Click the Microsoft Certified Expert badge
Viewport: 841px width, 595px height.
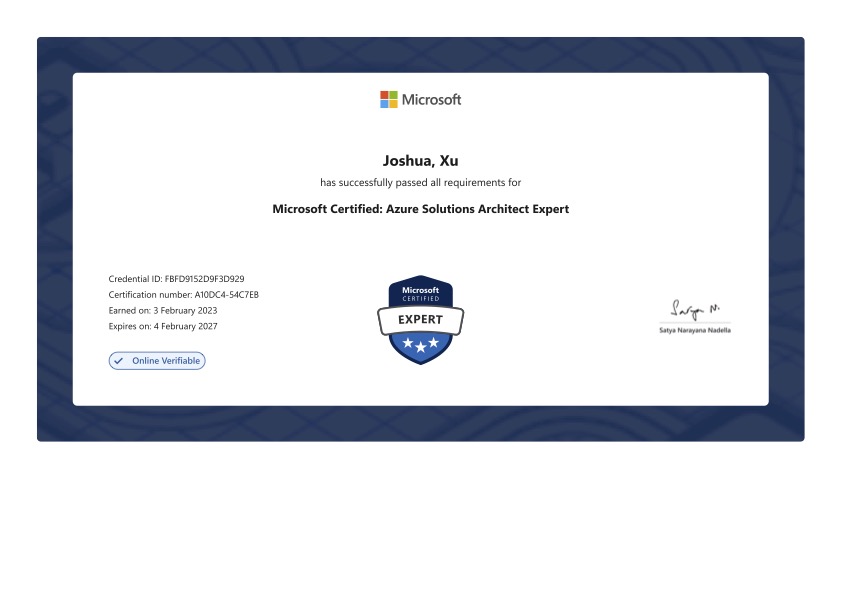pos(420,320)
